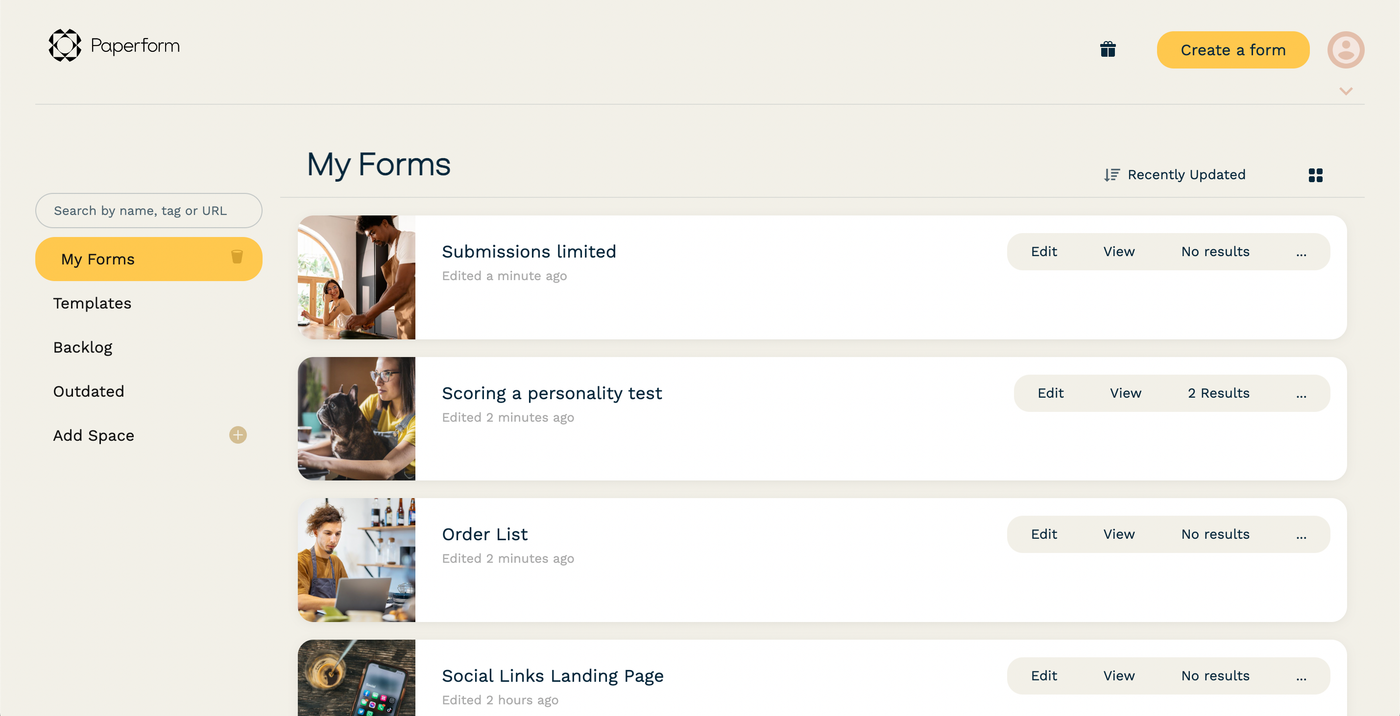Viewport: 1400px width, 716px height.
Task: Click the Create a form button
Action: [x=1232, y=49]
